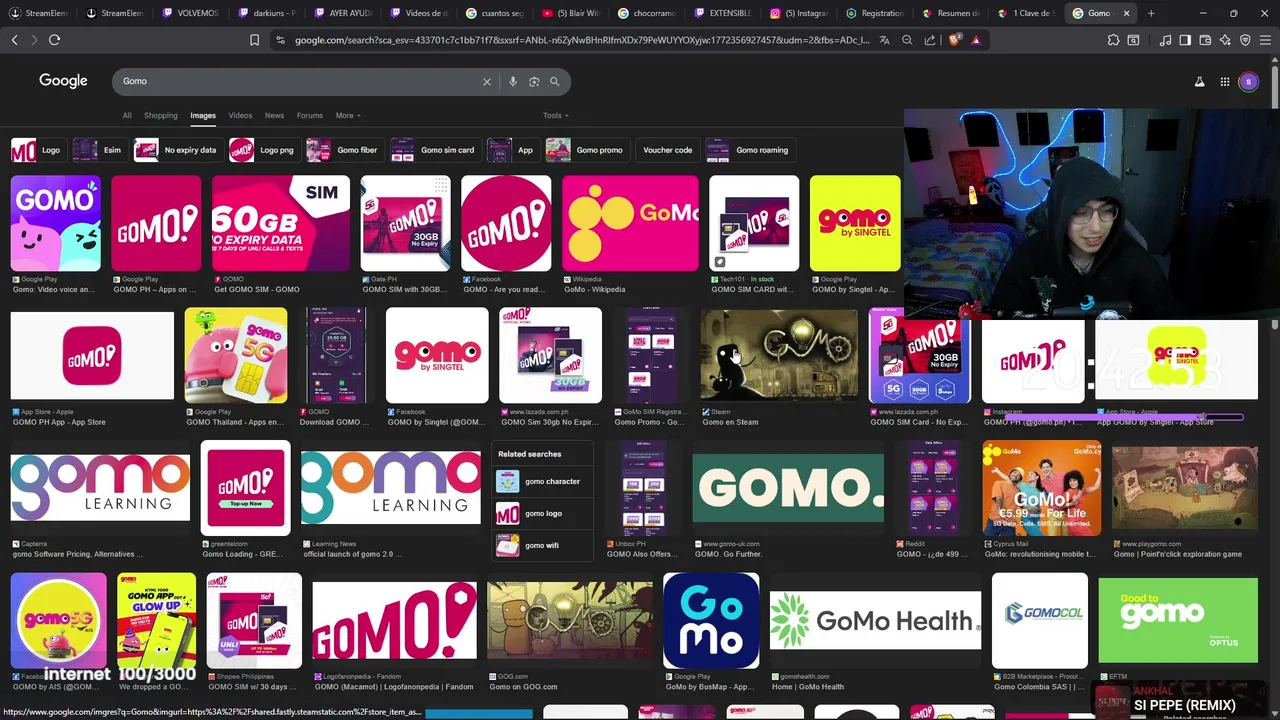
Task: Open Leo AI sparkle icon
Action: click(x=1225, y=40)
